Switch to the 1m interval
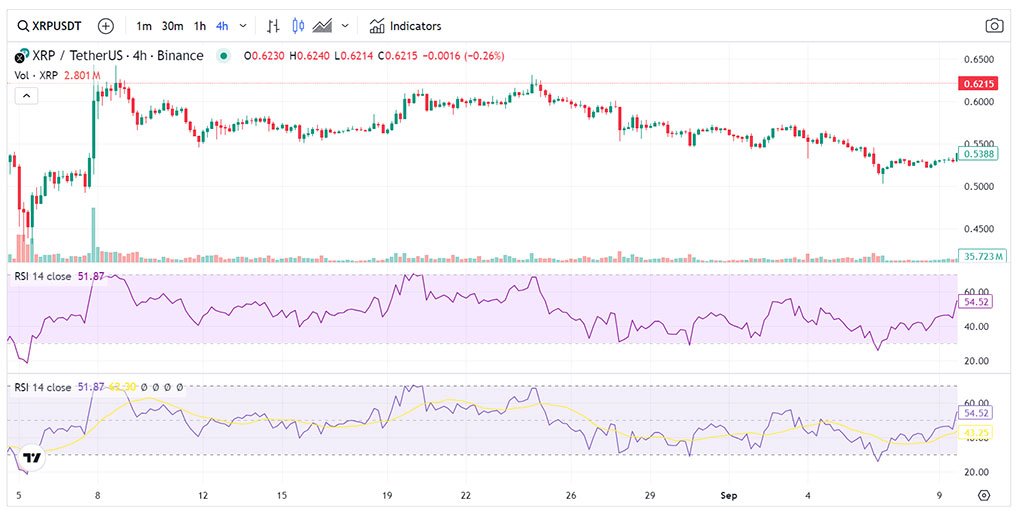 coord(144,26)
